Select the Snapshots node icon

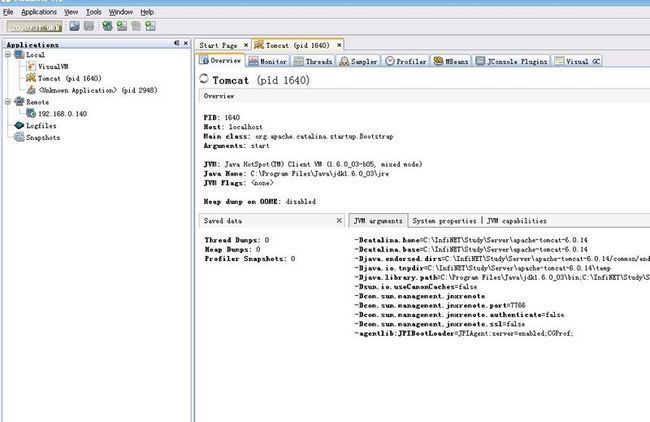(x=19, y=137)
